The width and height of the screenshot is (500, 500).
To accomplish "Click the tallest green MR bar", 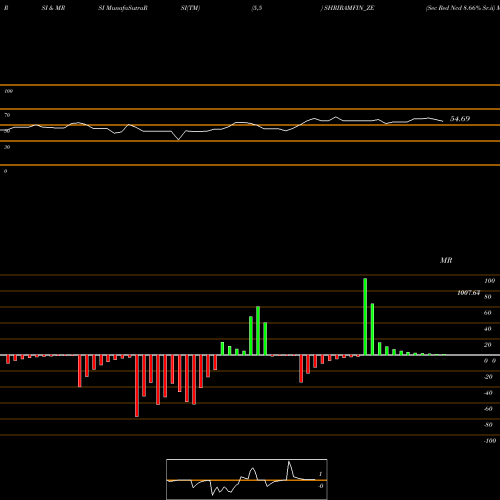I will 365,317.
